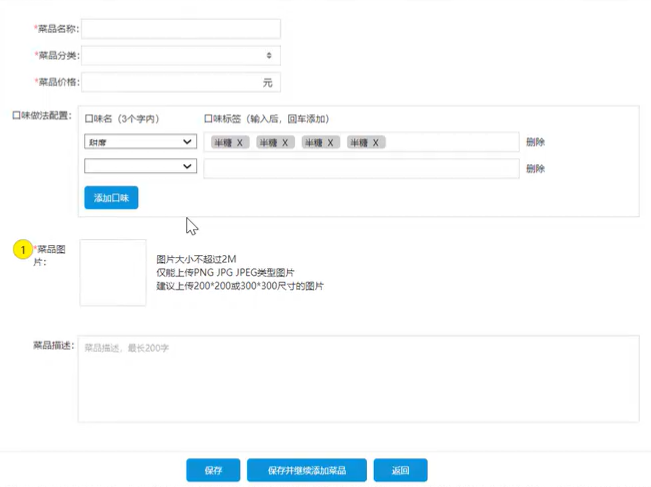Viewport: 651px width, 487px height.
Task: Click the 元 unit in price field
Action: pos(268,83)
